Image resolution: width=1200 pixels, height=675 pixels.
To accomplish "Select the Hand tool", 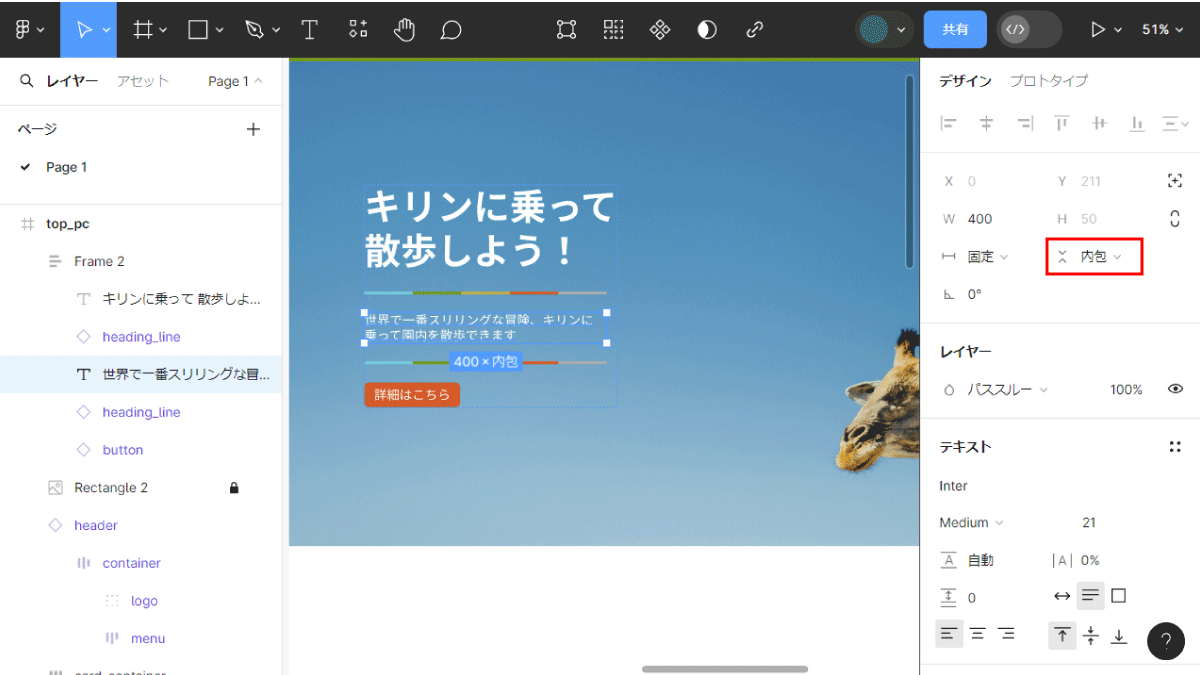I will [x=404, y=30].
